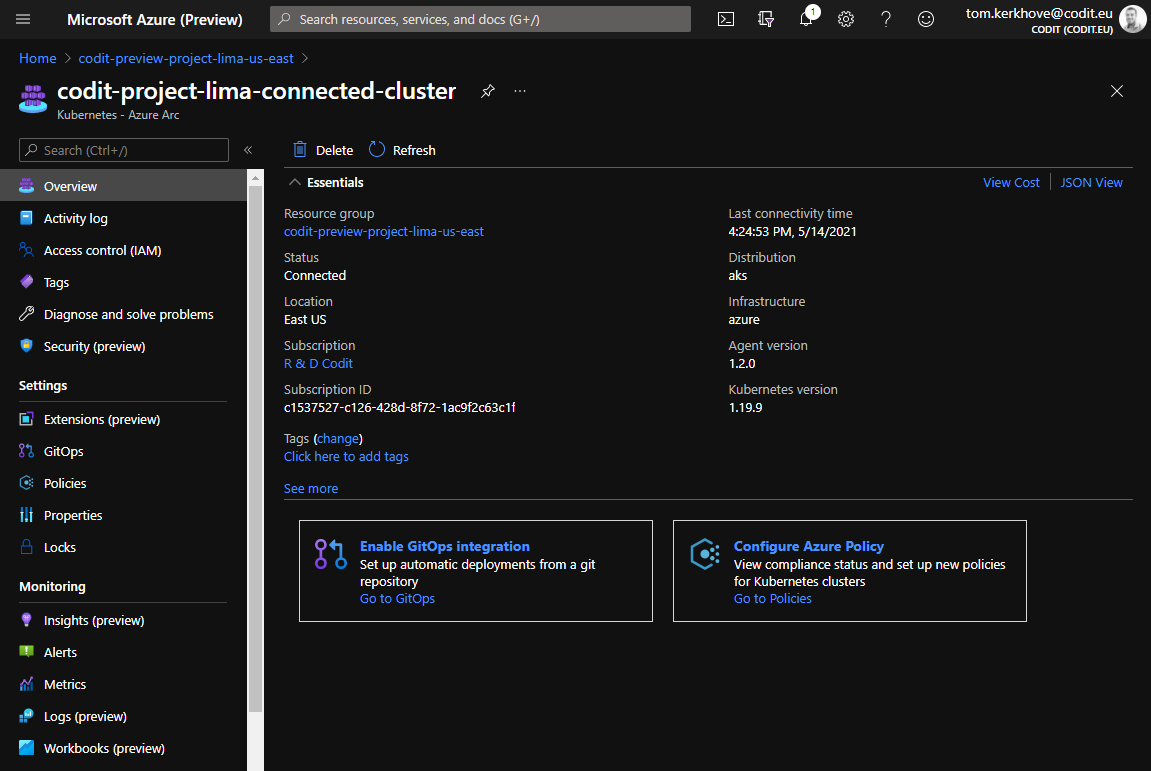Click the sidebar vertical scrollbar
The image size is (1151, 771).
point(255,450)
